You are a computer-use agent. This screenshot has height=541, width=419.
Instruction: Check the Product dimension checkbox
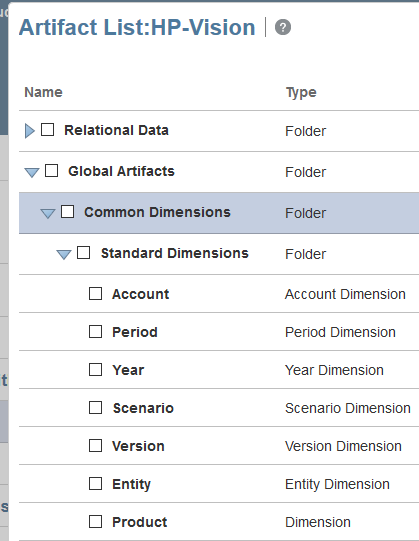click(96, 522)
